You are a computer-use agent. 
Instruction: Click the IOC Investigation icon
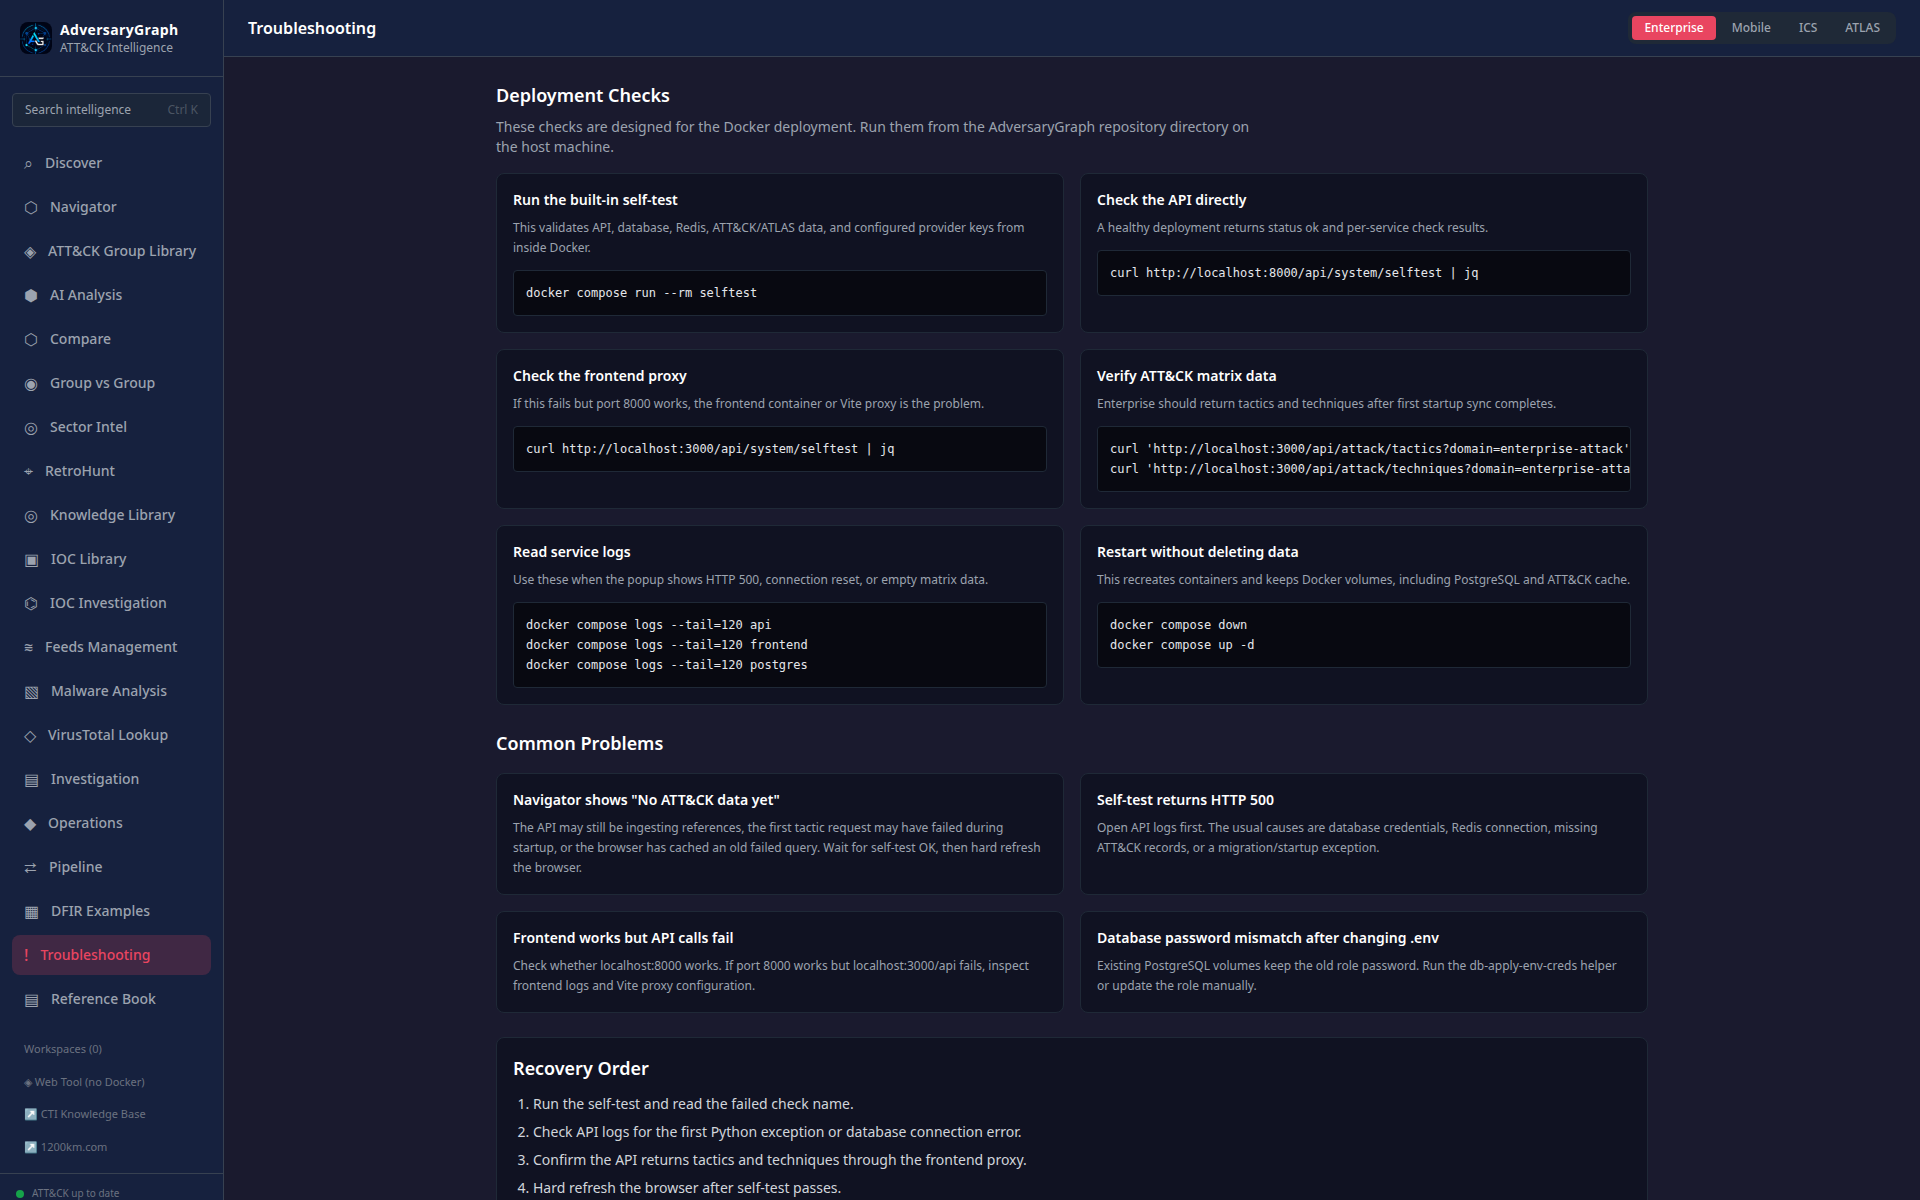pyautogui.click(x=31, y=604)
